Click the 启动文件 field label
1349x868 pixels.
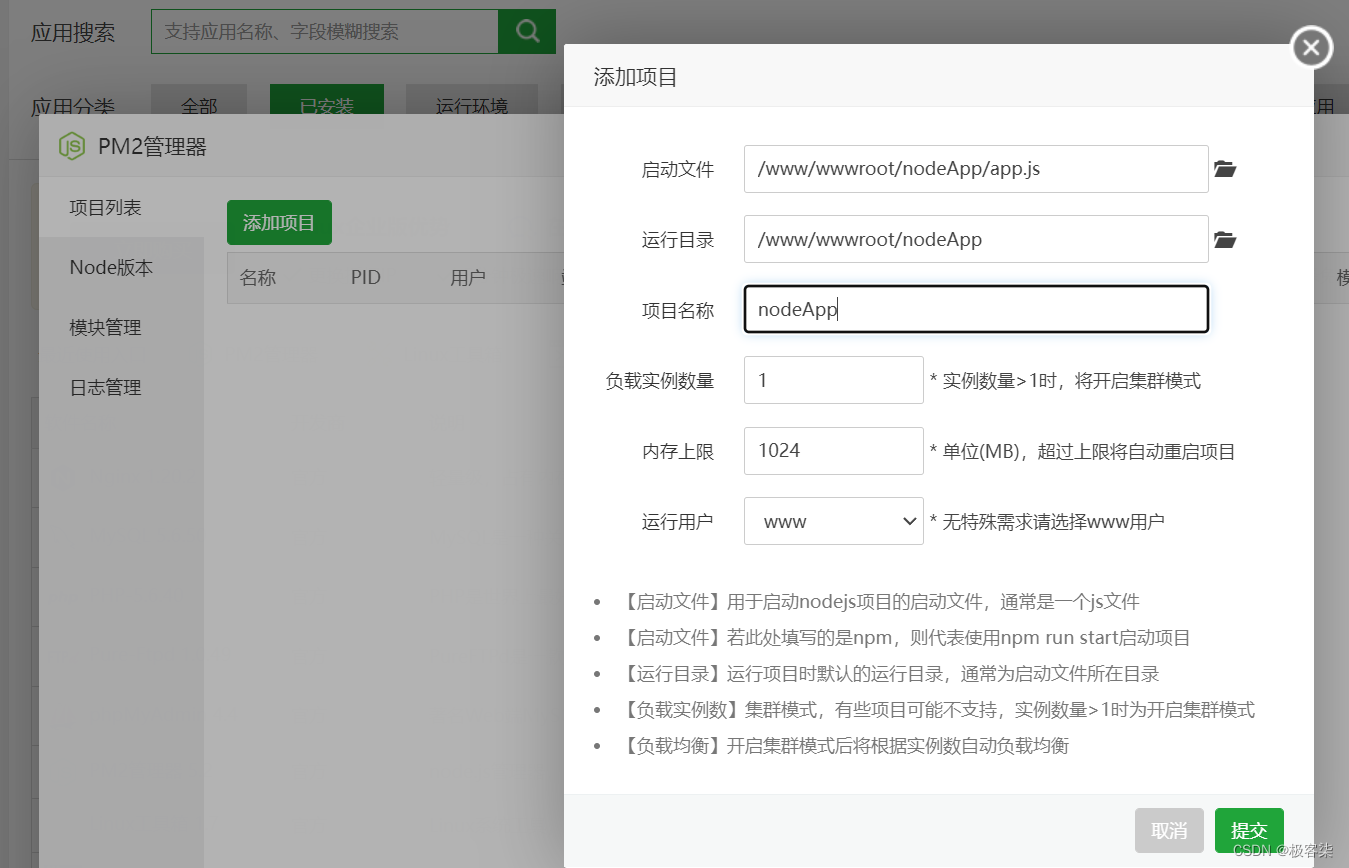(x=678, y=170)
